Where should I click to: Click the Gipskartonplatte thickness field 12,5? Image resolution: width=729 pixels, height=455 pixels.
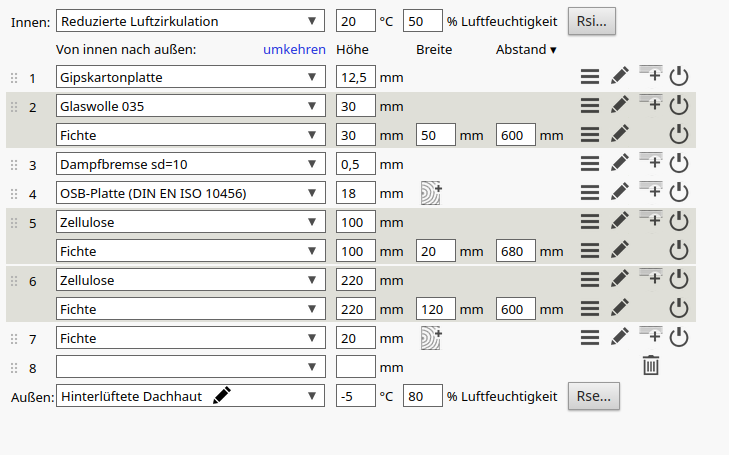[356, 77]
